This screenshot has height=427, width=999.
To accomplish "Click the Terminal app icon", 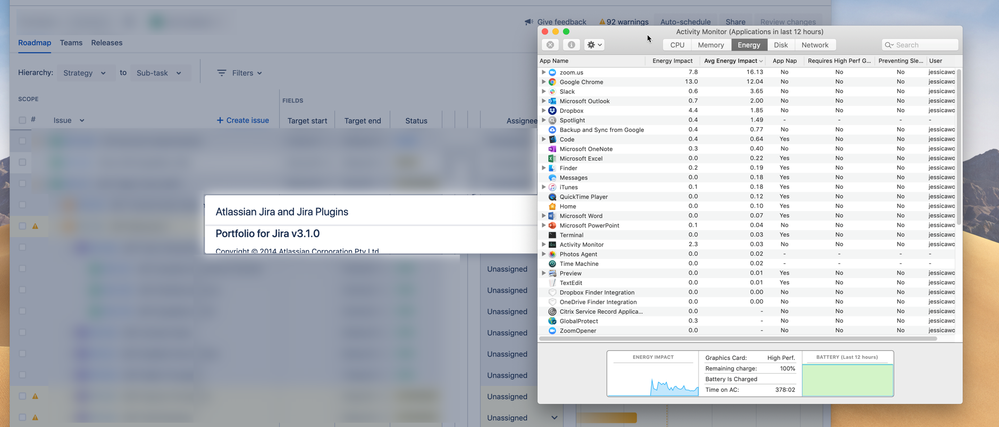I will click(x=552, y=235).
